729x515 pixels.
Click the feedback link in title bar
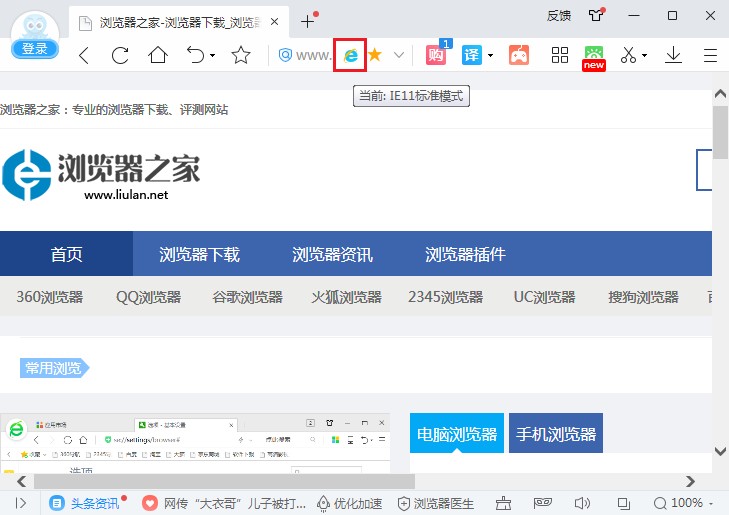pyautogui.click(x=558, y=15)
